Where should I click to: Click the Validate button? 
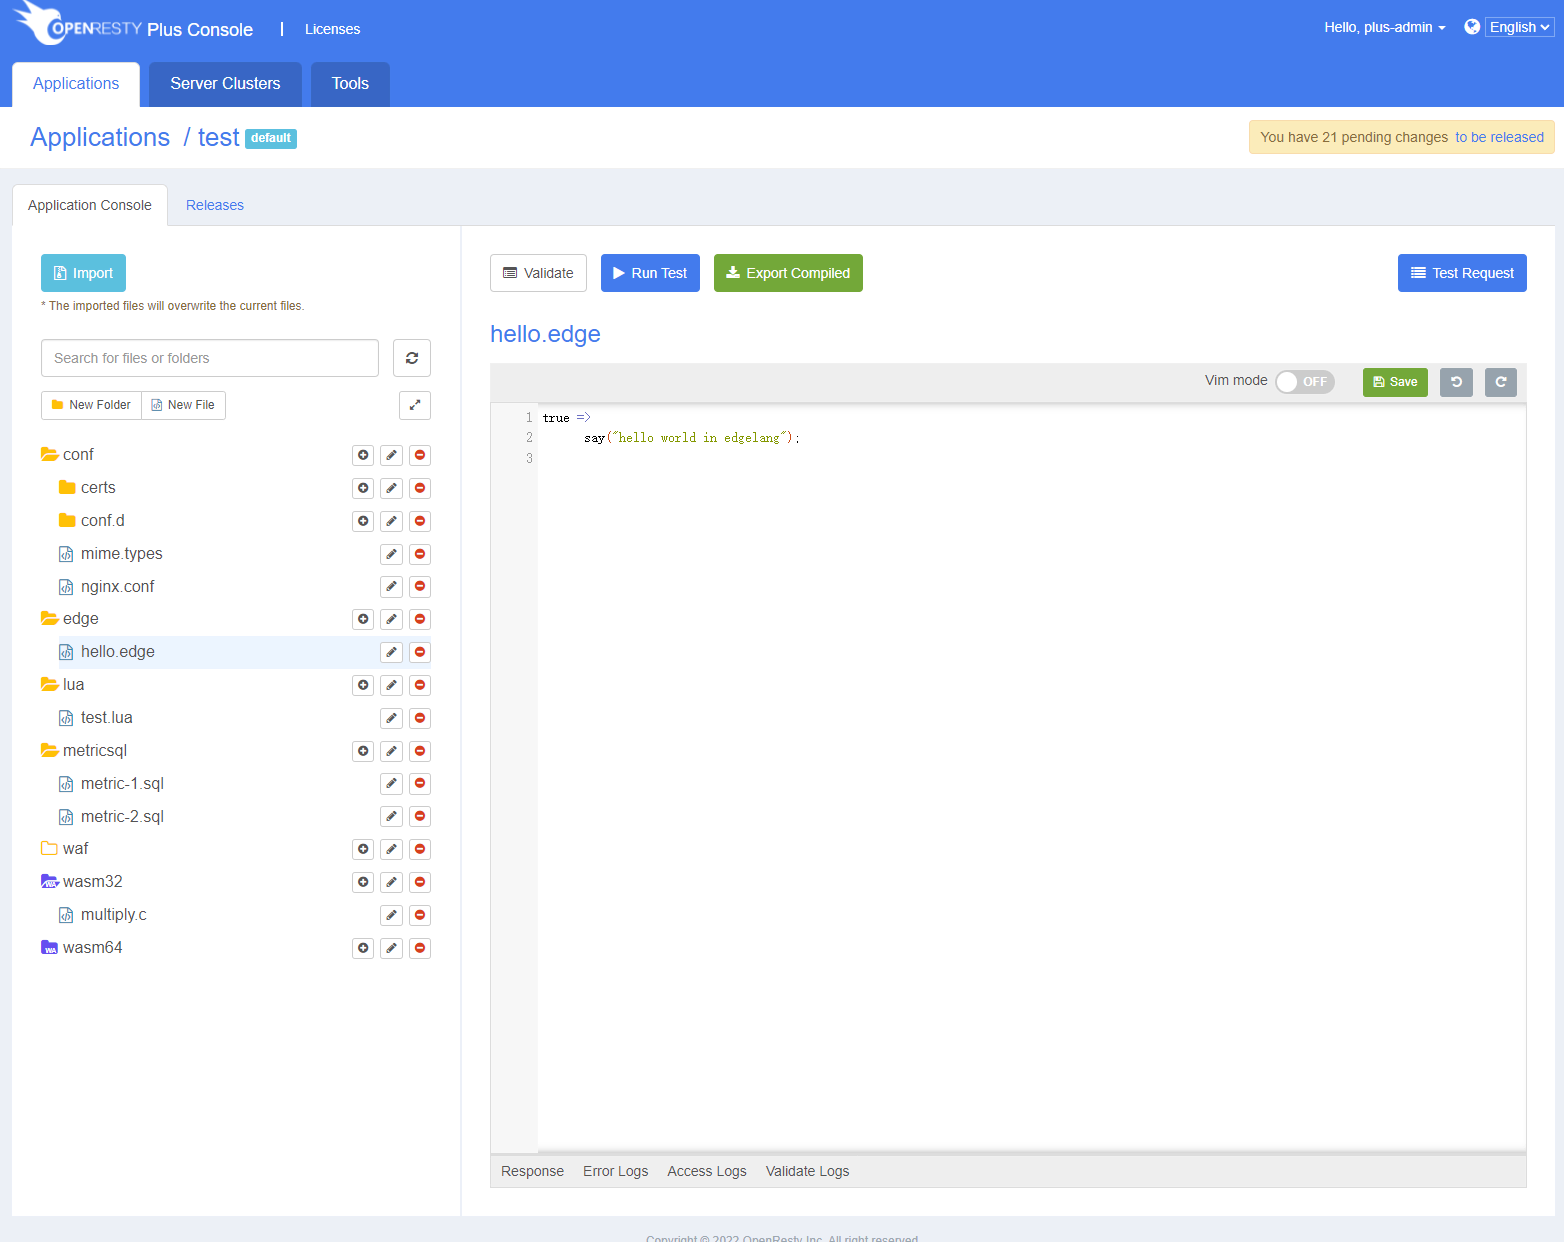[x=538, y=273]
